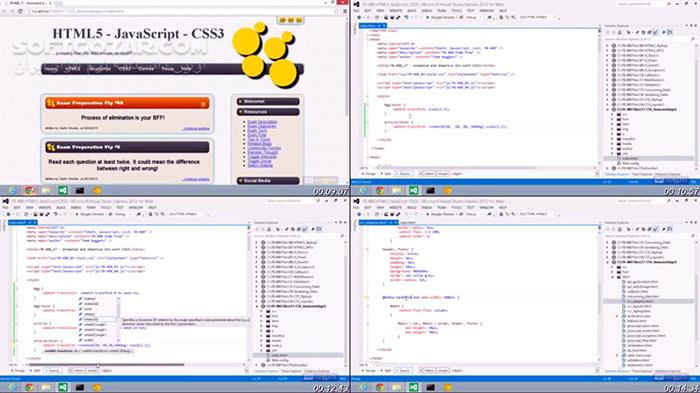Open VIEW menu in bottom-left Visual Studio frame
The height and width of the screenshot is (393, 700).
29,208
